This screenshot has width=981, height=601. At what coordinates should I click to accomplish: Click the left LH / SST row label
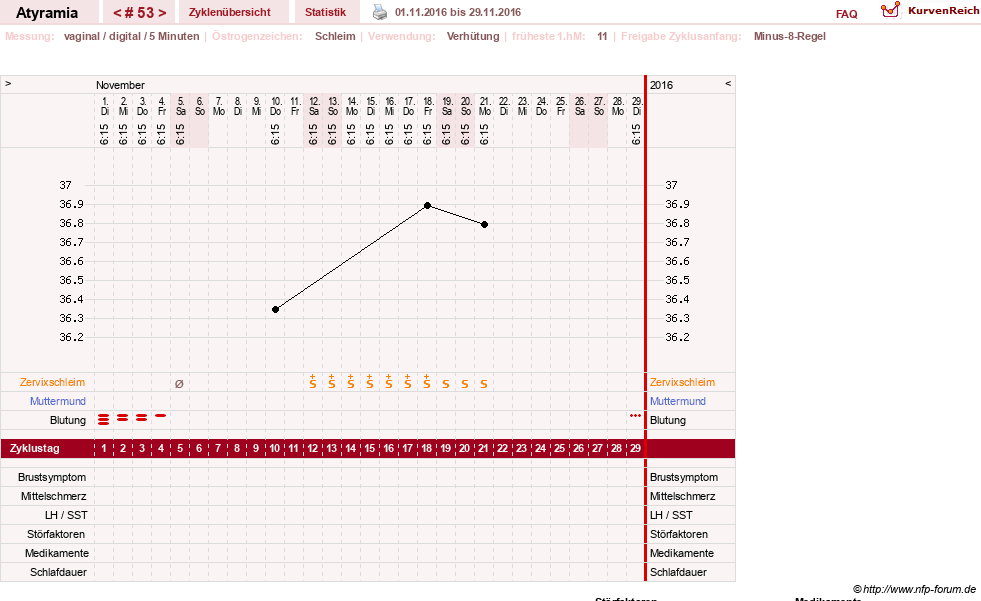point(66,515)
